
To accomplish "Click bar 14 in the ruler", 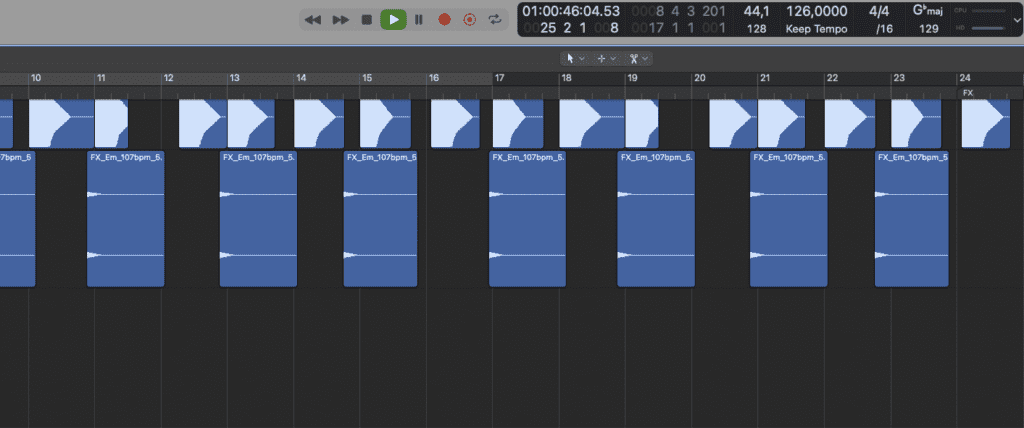I will 301,78.
